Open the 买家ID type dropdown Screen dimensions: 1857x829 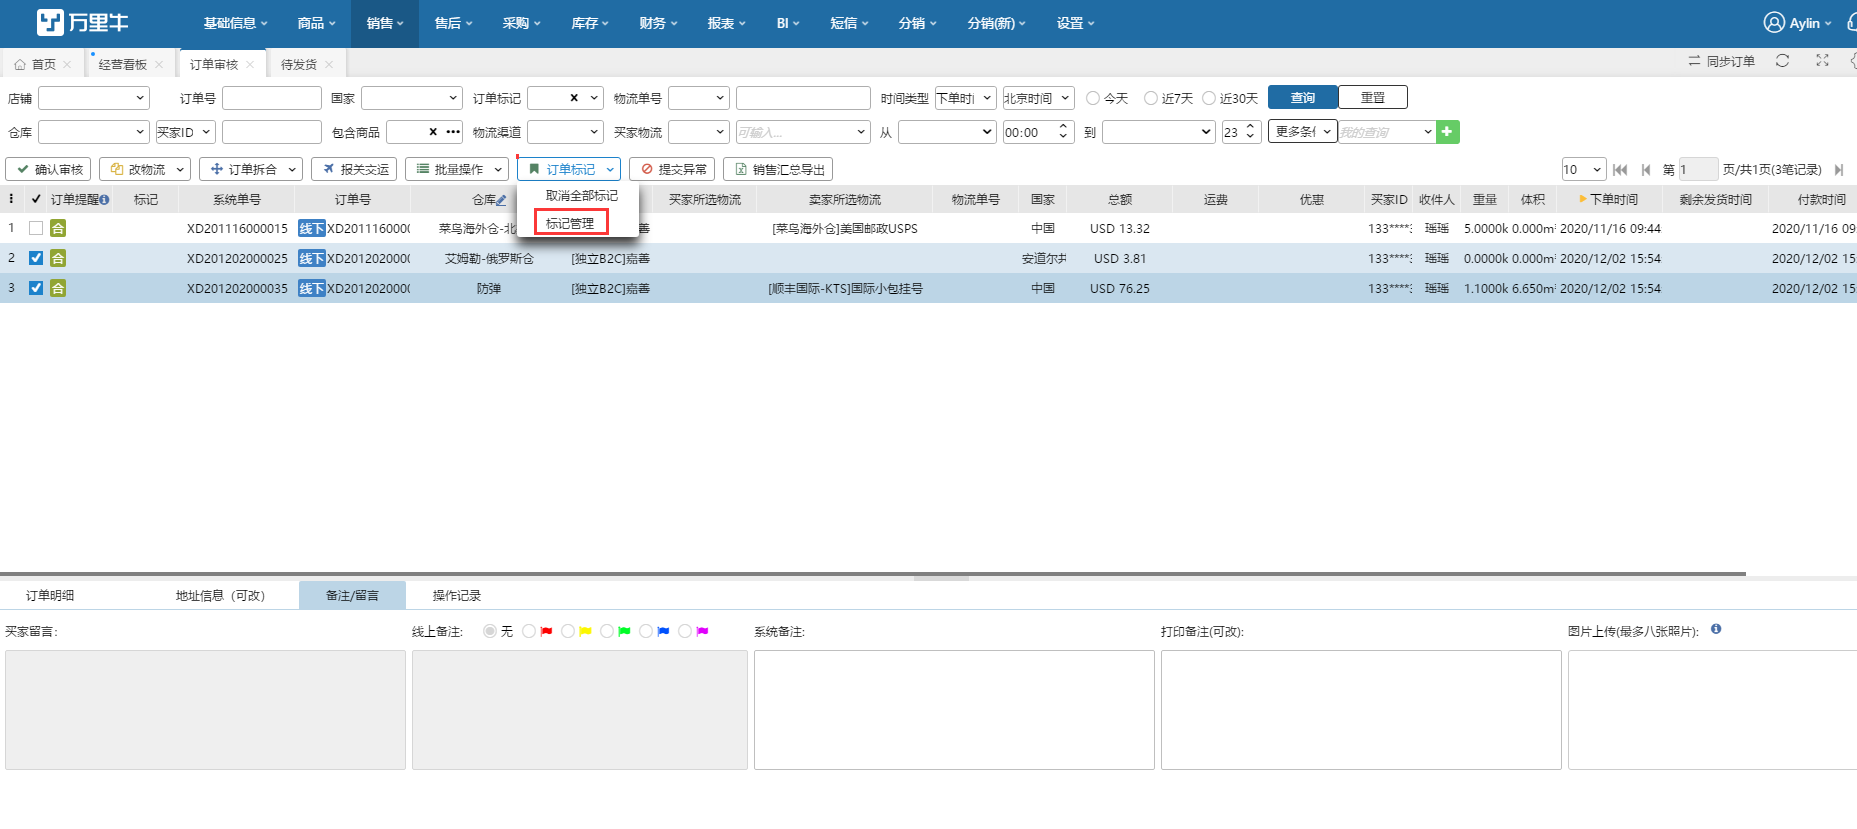coord(186,132)
